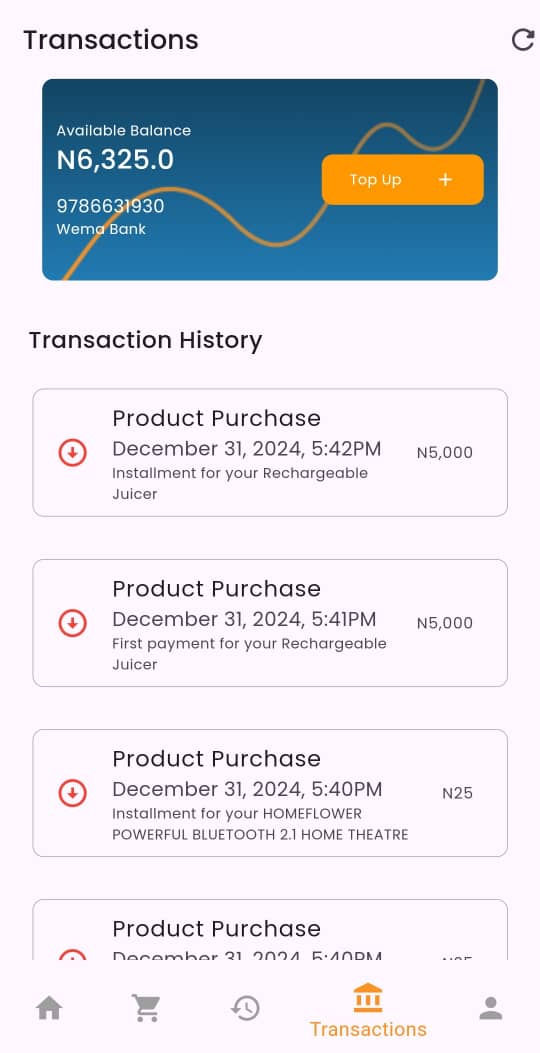Click the Transactions tab label
540x1053 pixels.
click(x=368, y=1029)
